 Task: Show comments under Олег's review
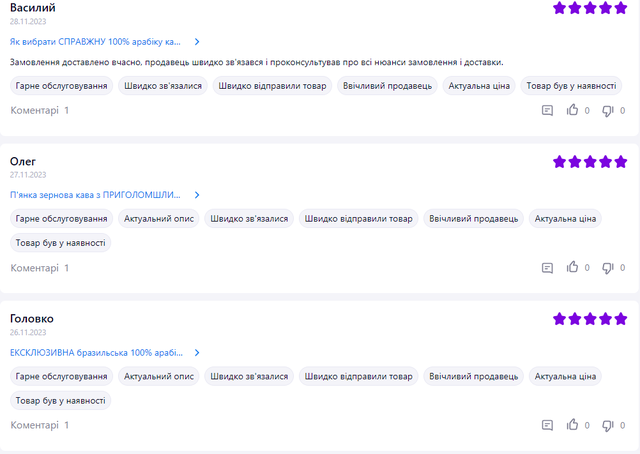pos(40,268)
